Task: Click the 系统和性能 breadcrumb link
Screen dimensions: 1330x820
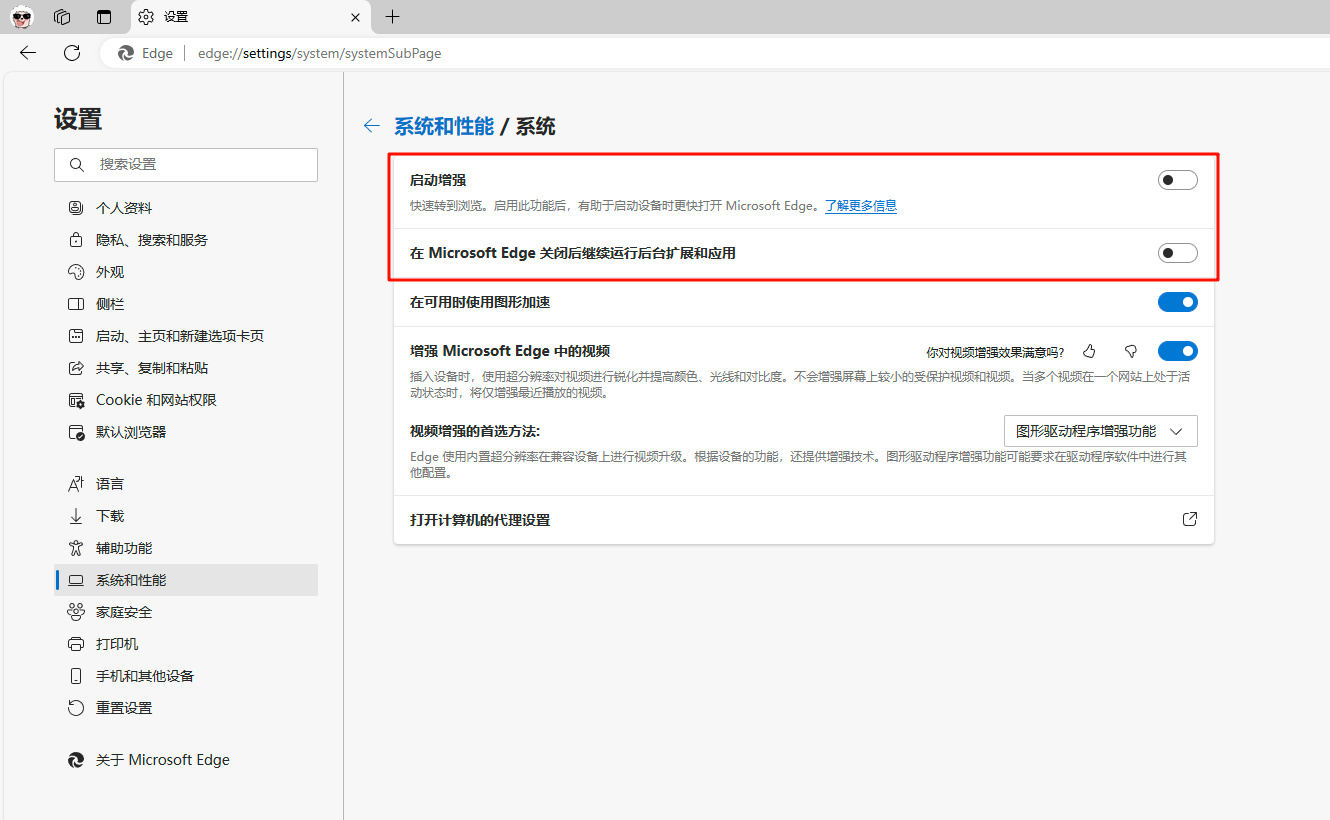Action: click(x=444, y=126)
